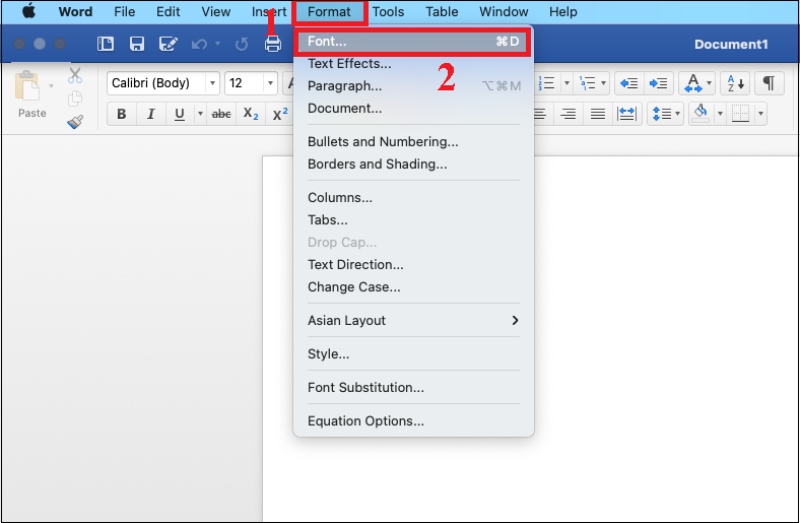This screenshot has width=800, height=523.
Task: Click the Shading paint bucket color
Action: pos(699,114)
